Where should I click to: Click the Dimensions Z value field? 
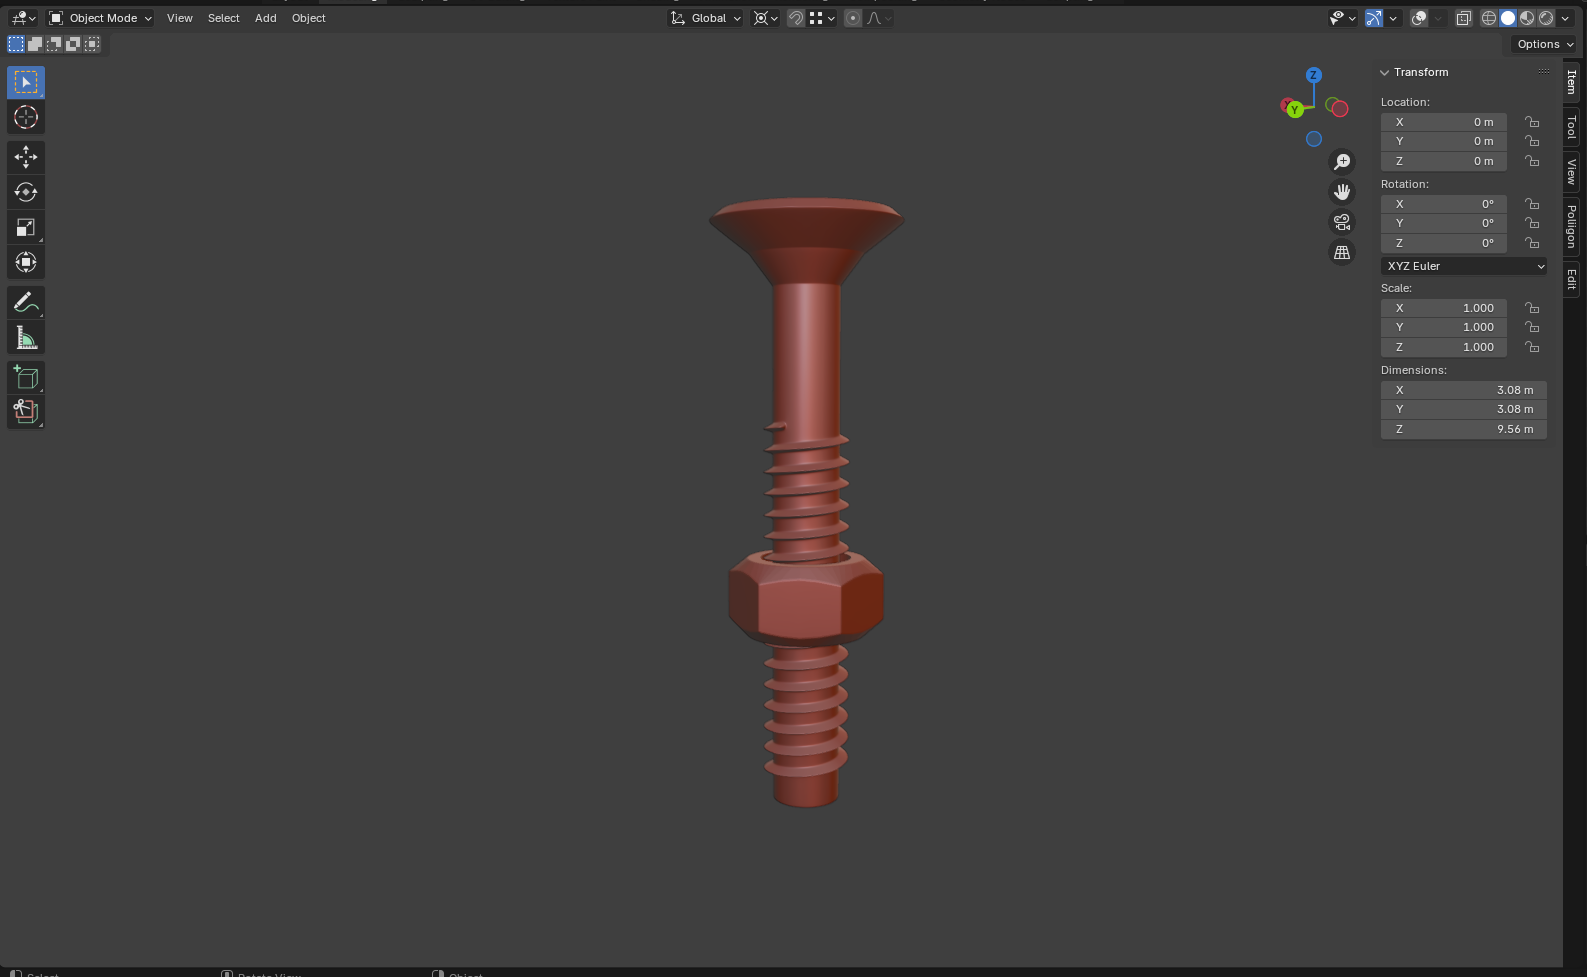coord(1463,429)
